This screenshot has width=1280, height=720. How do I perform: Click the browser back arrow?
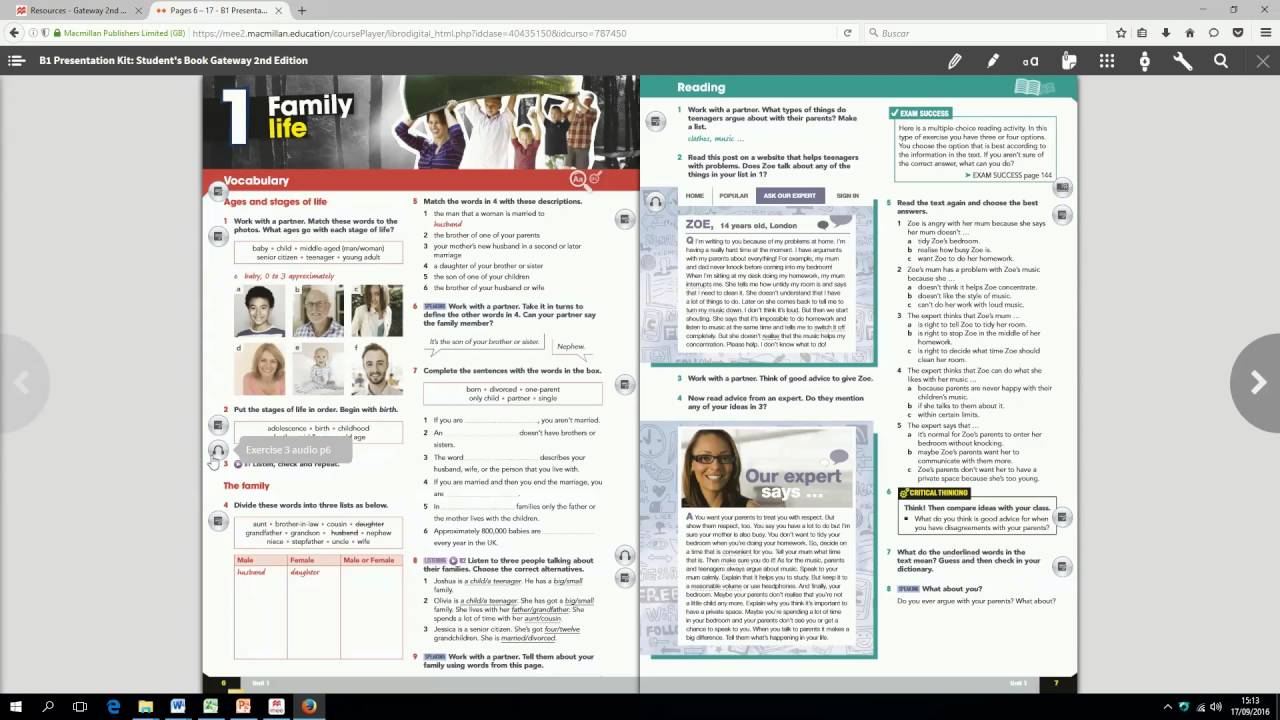(14, 33)
